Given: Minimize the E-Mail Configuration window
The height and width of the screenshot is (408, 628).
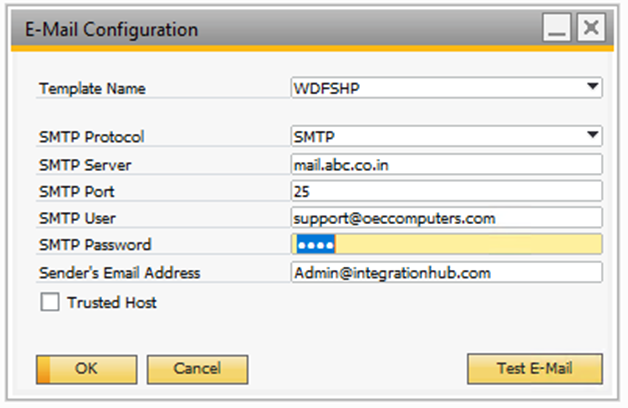Looking at the screenshot, I should [559, 29].
